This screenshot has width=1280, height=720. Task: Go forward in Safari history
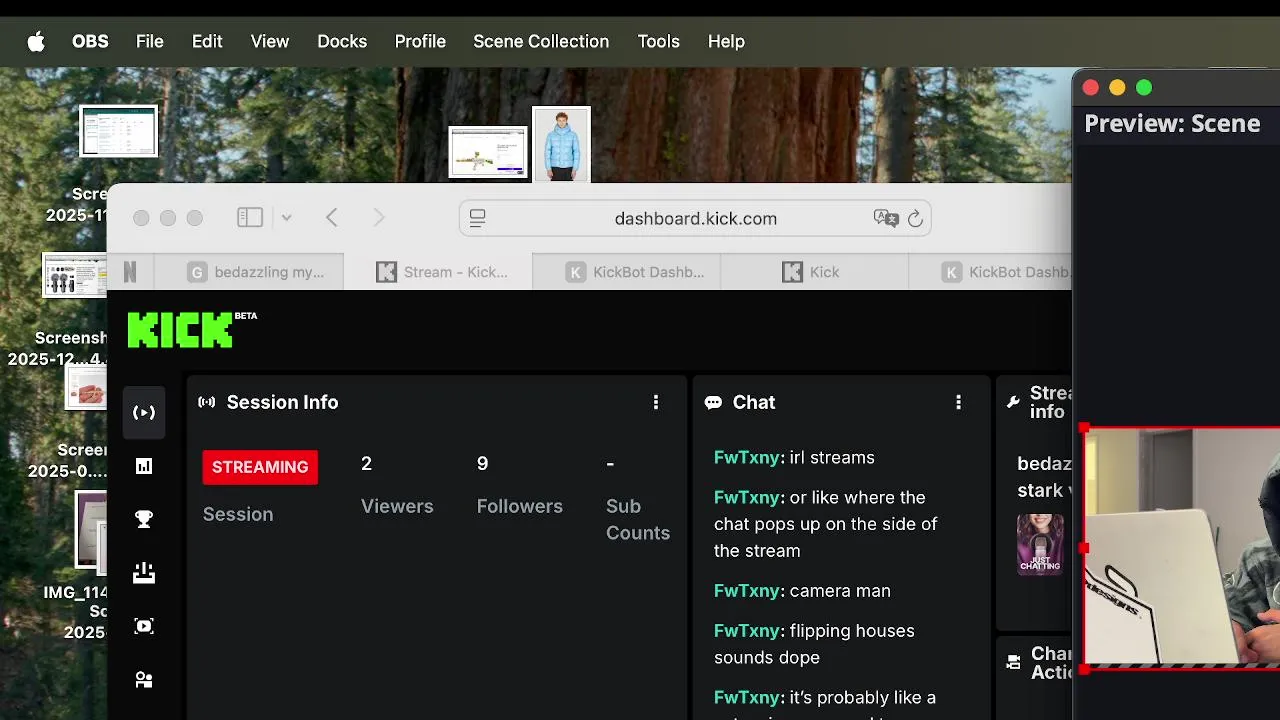(x=378, y=218)
